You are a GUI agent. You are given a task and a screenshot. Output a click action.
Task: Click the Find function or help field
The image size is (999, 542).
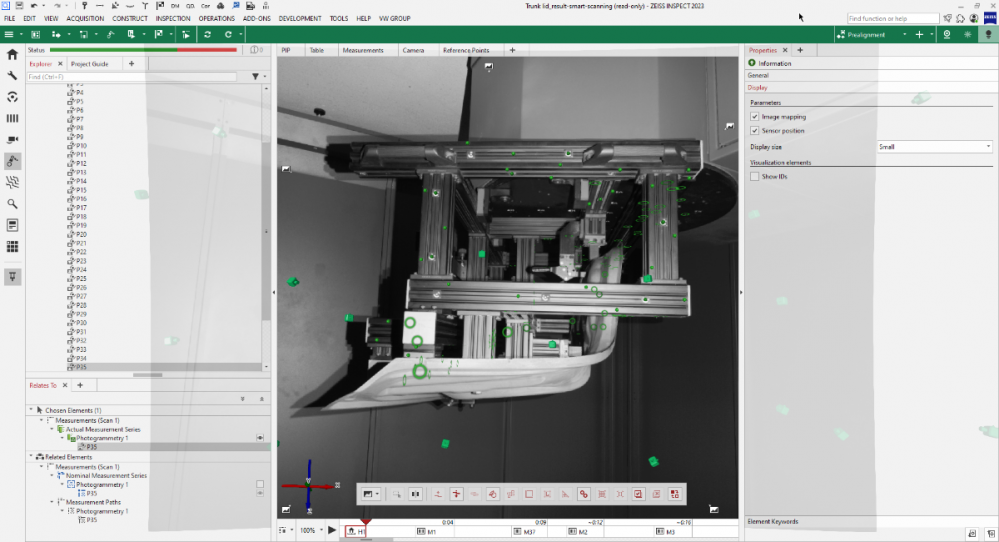[892, 19]
